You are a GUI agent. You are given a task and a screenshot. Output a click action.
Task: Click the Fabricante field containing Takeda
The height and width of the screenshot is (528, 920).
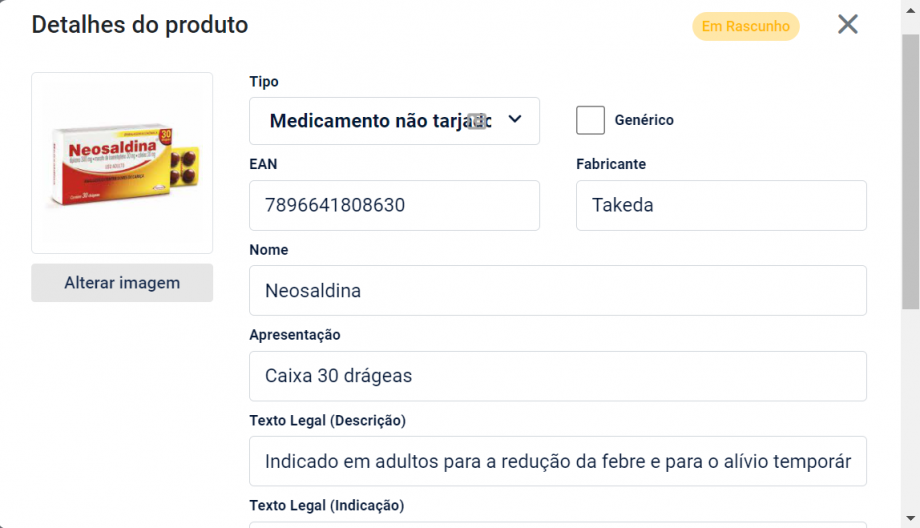(x=721, y=206)
